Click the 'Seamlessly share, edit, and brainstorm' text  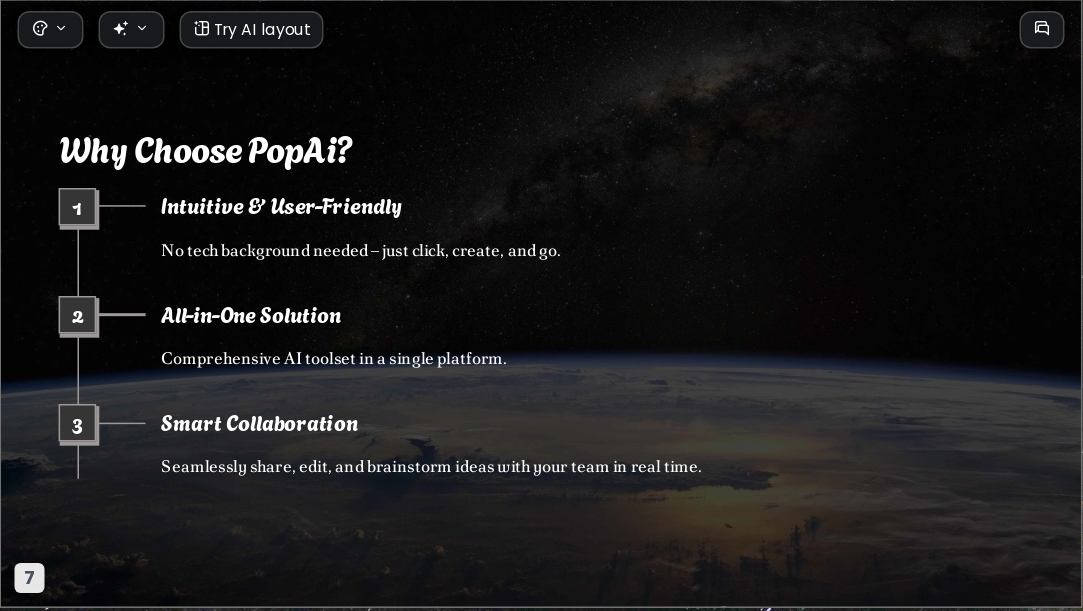(x=431, y=467)
